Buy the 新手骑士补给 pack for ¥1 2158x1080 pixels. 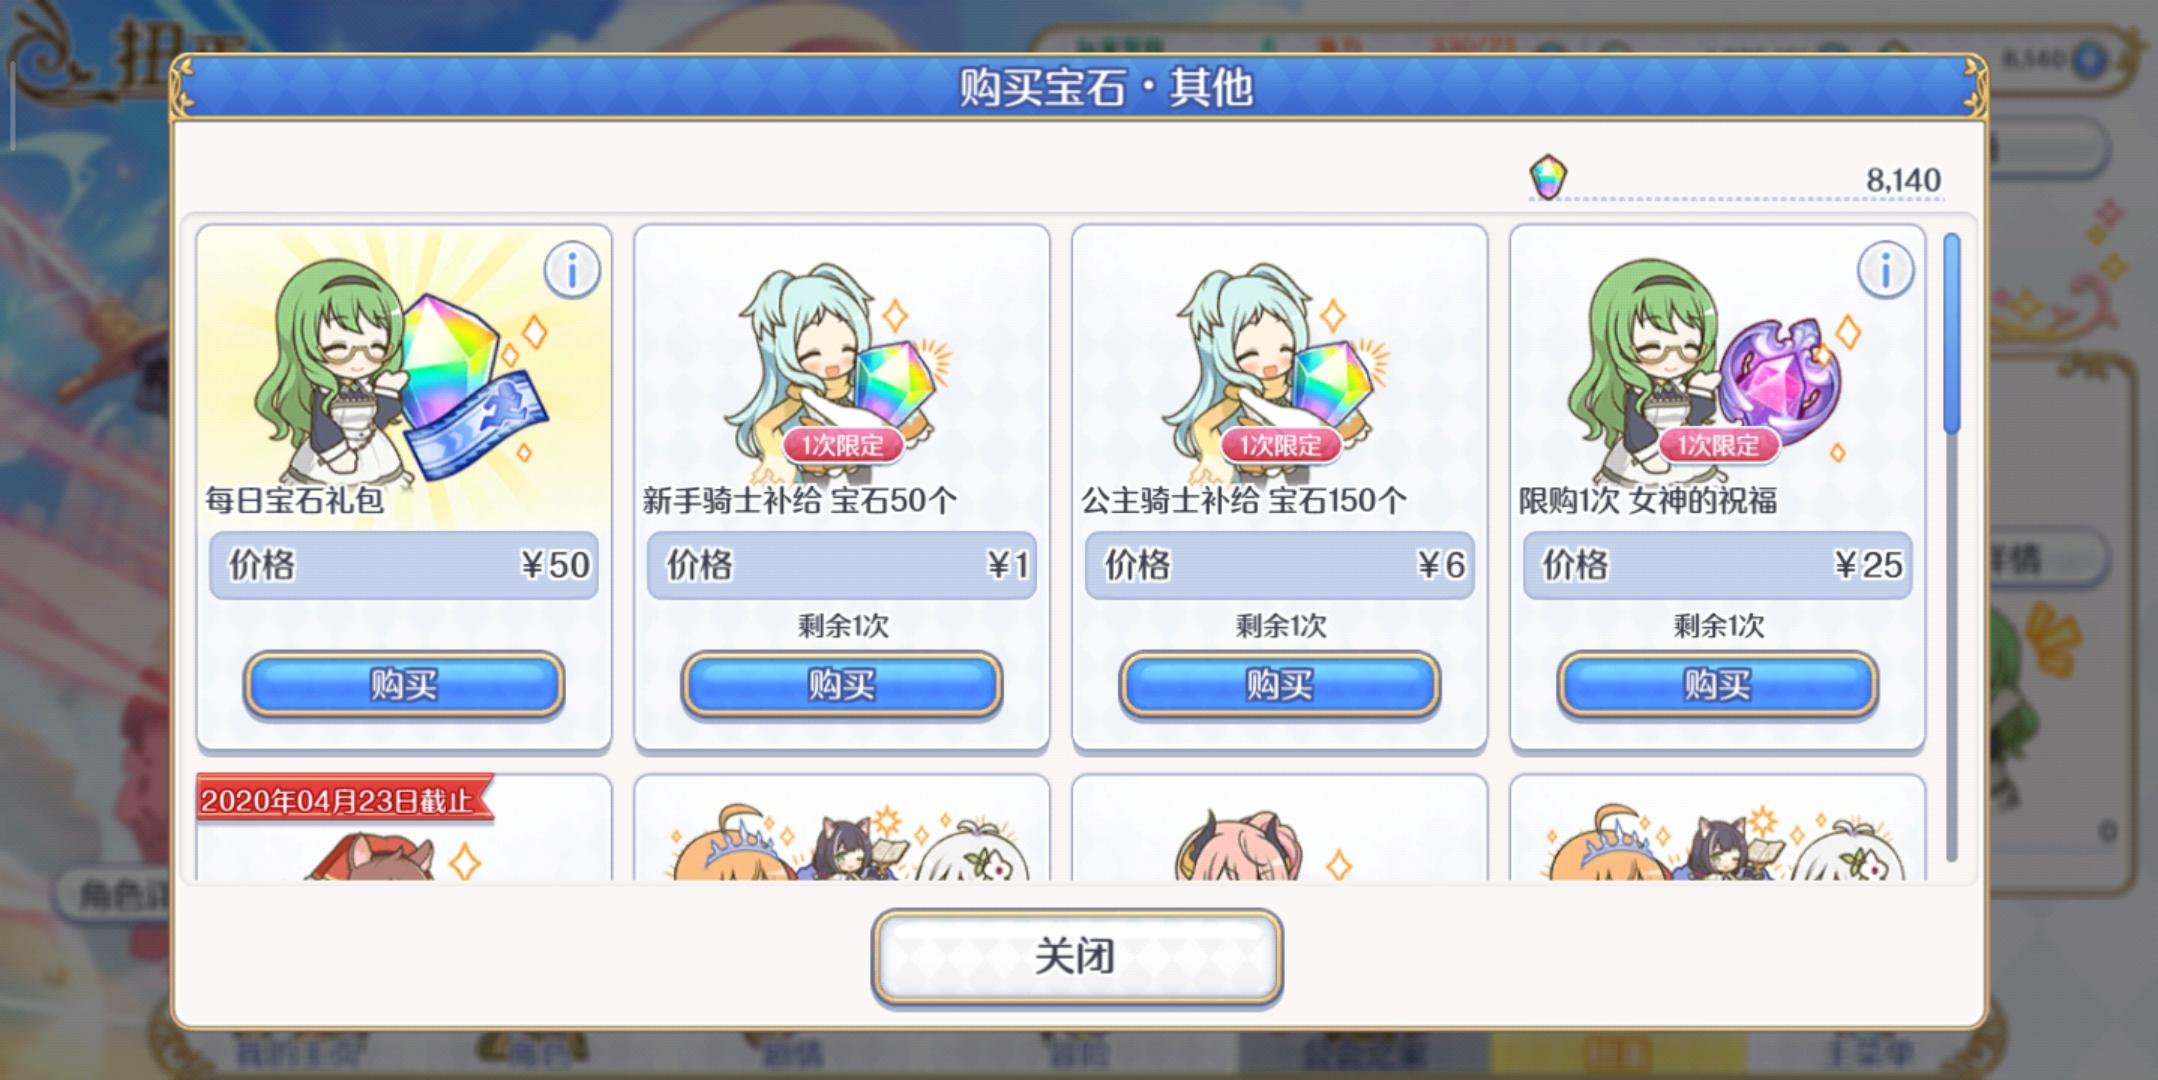pos(842,685)
